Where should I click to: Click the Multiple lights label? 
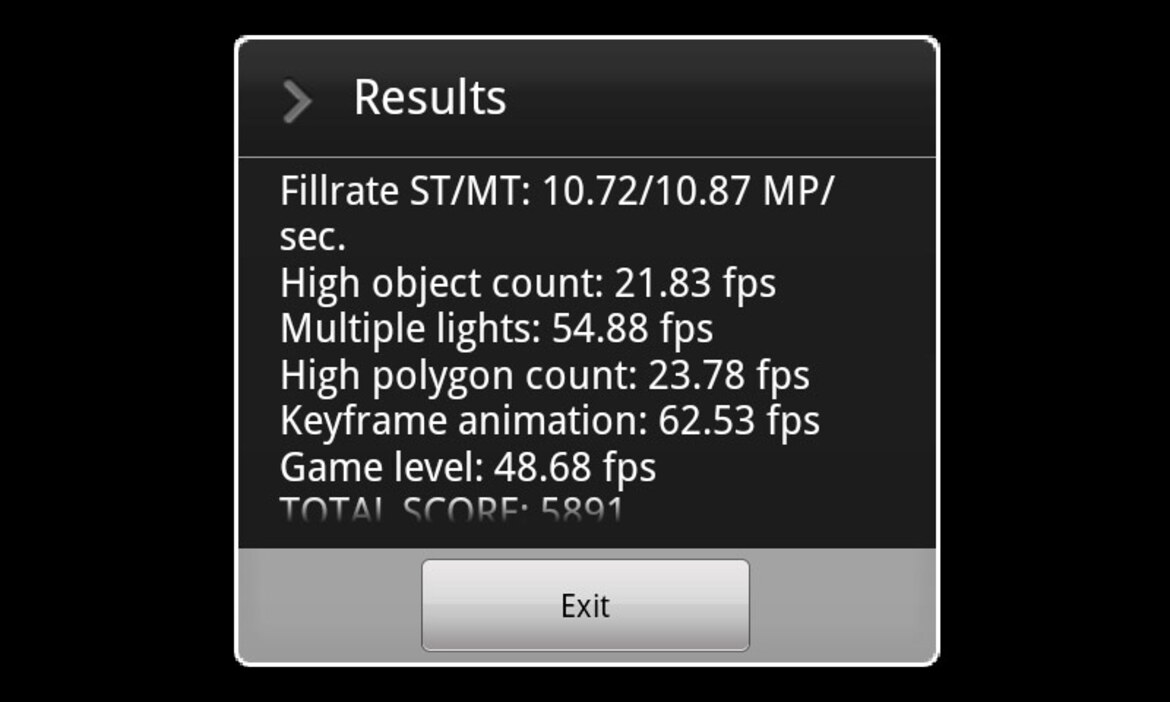(x=410, y=329)
